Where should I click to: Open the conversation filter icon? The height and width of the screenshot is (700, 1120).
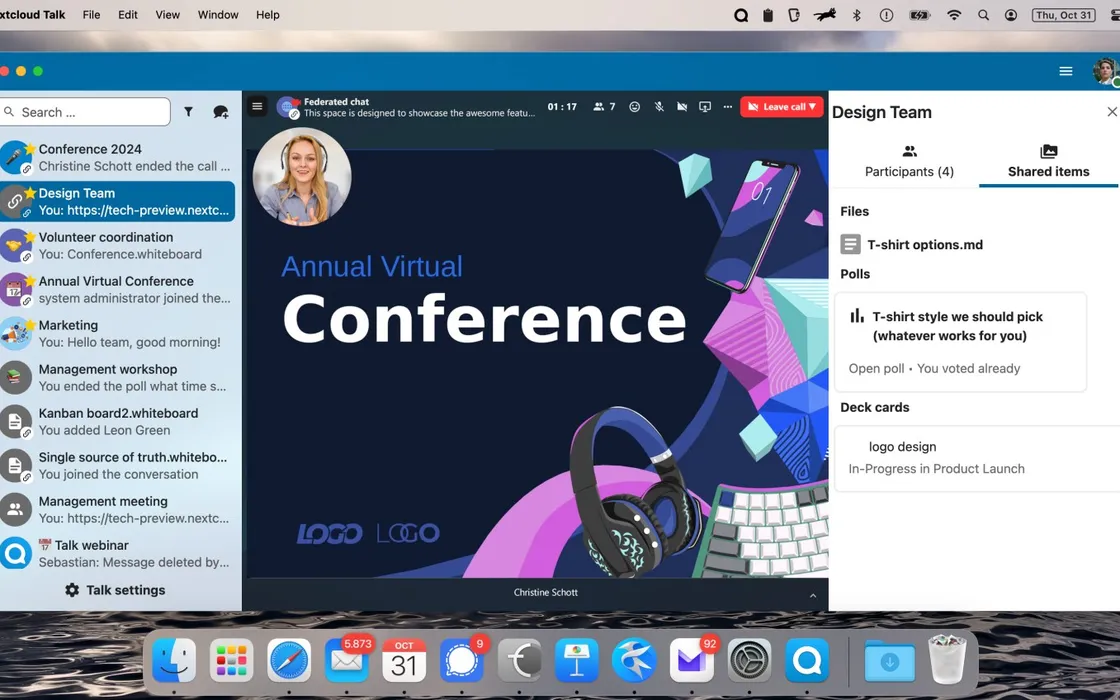coord(188,111)
